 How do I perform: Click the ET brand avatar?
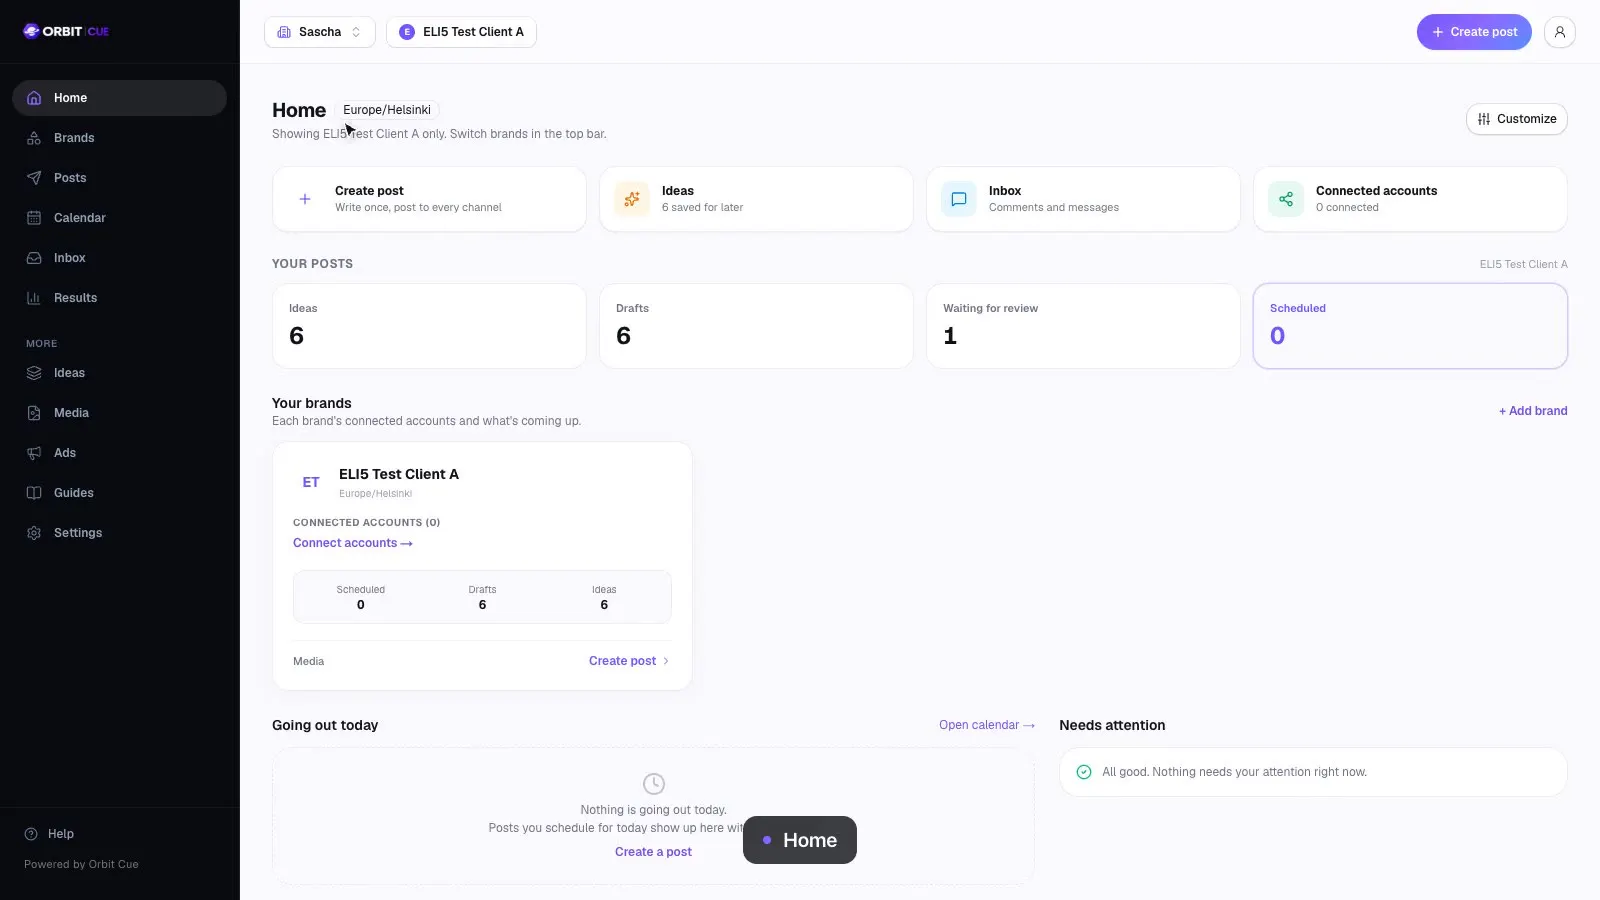point(311,482)
